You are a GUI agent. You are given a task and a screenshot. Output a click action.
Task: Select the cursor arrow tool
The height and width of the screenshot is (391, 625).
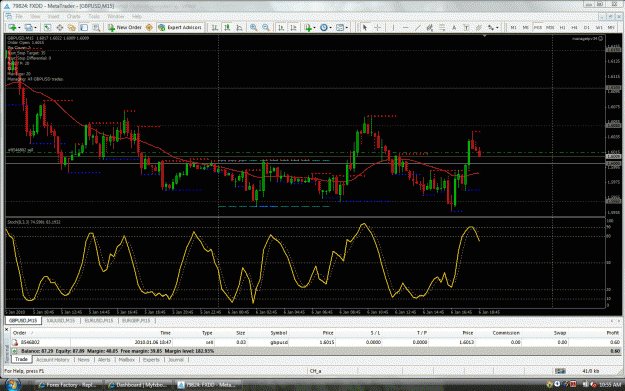point(364,28)
